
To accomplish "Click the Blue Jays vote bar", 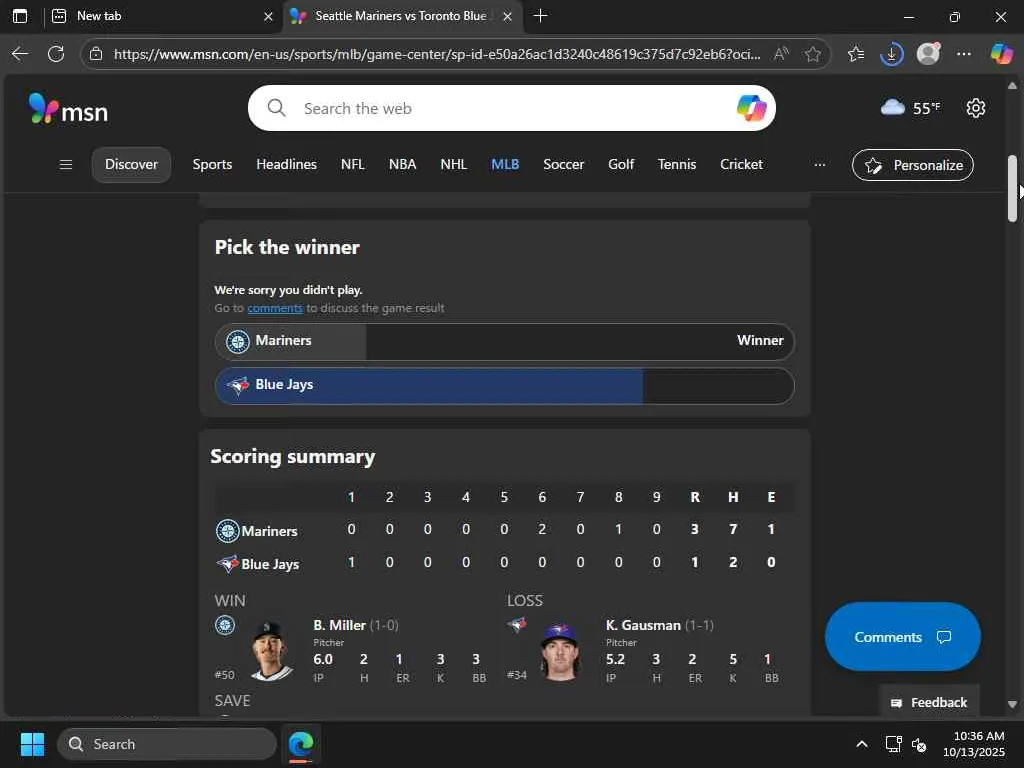I will [504, 386].
